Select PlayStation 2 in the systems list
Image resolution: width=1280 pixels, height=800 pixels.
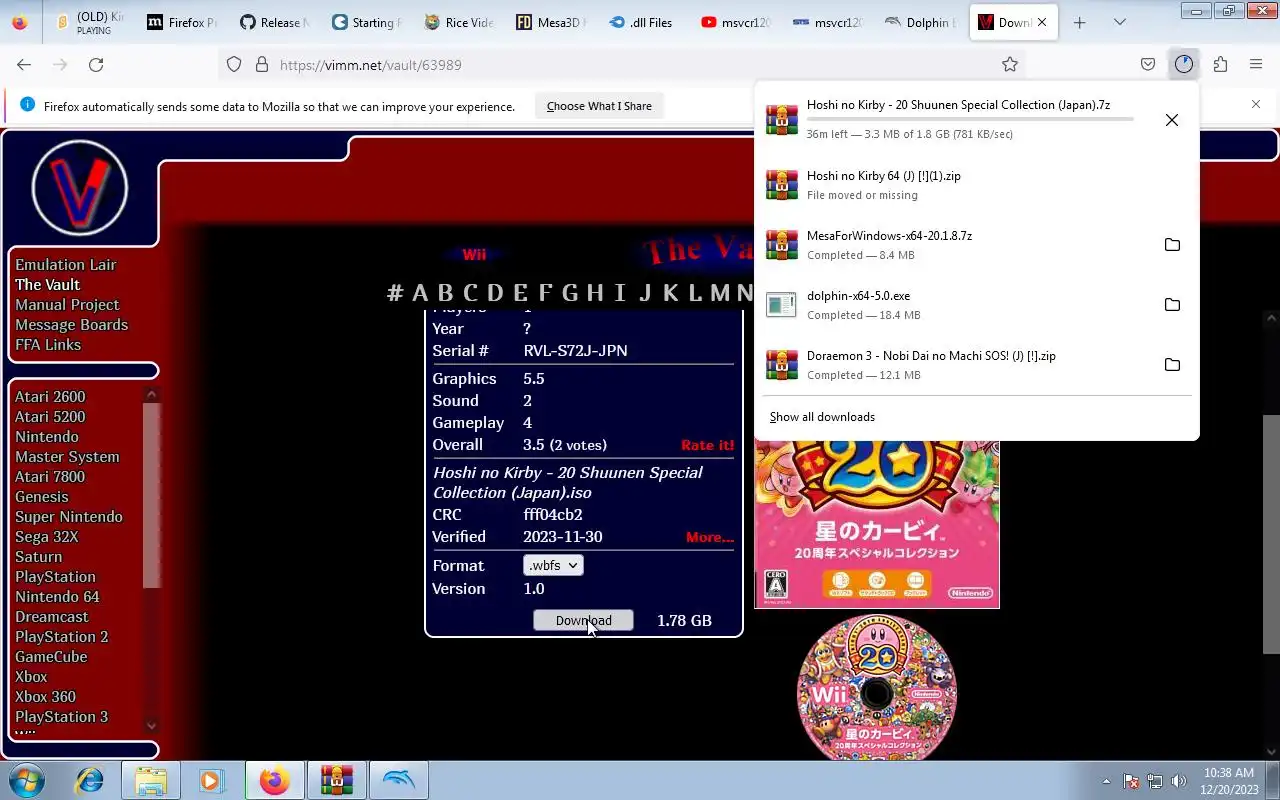[x=62, y=637]
